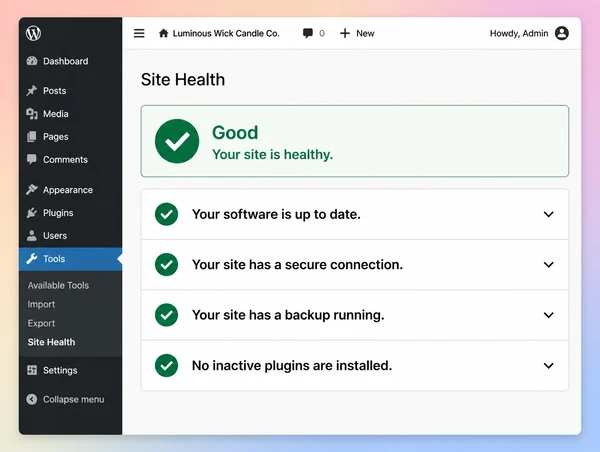Open Users menu label
Image resolution: width=600 pixels, height=452 pixels.
tap(55, 236)
